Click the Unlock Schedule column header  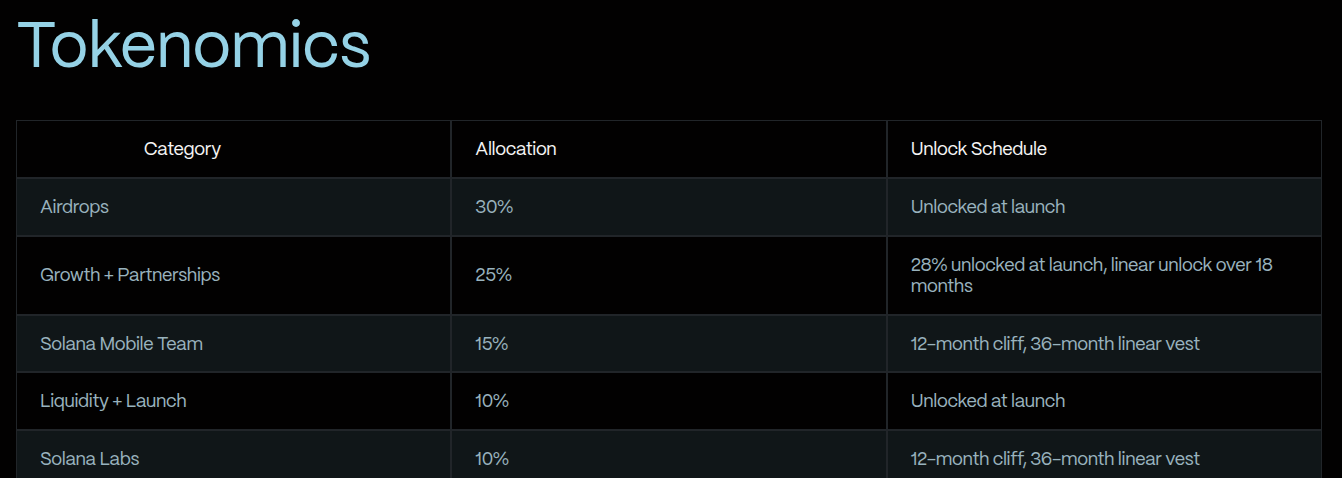pyautogui.click(x=979, y=149)
